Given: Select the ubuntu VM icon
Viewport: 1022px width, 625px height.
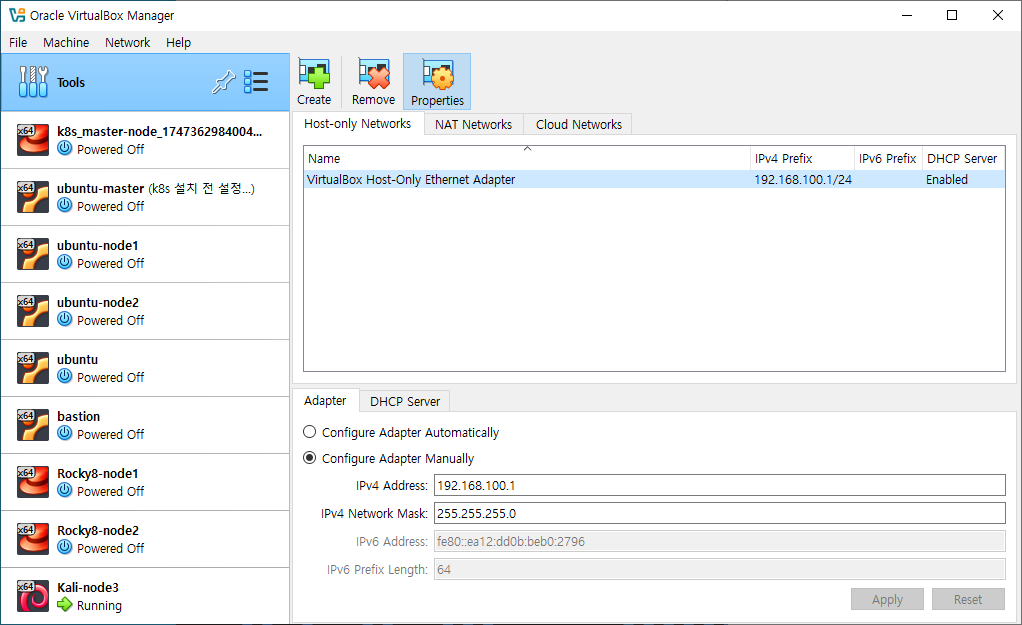Looking at the screenshot, I should [33, 368].
